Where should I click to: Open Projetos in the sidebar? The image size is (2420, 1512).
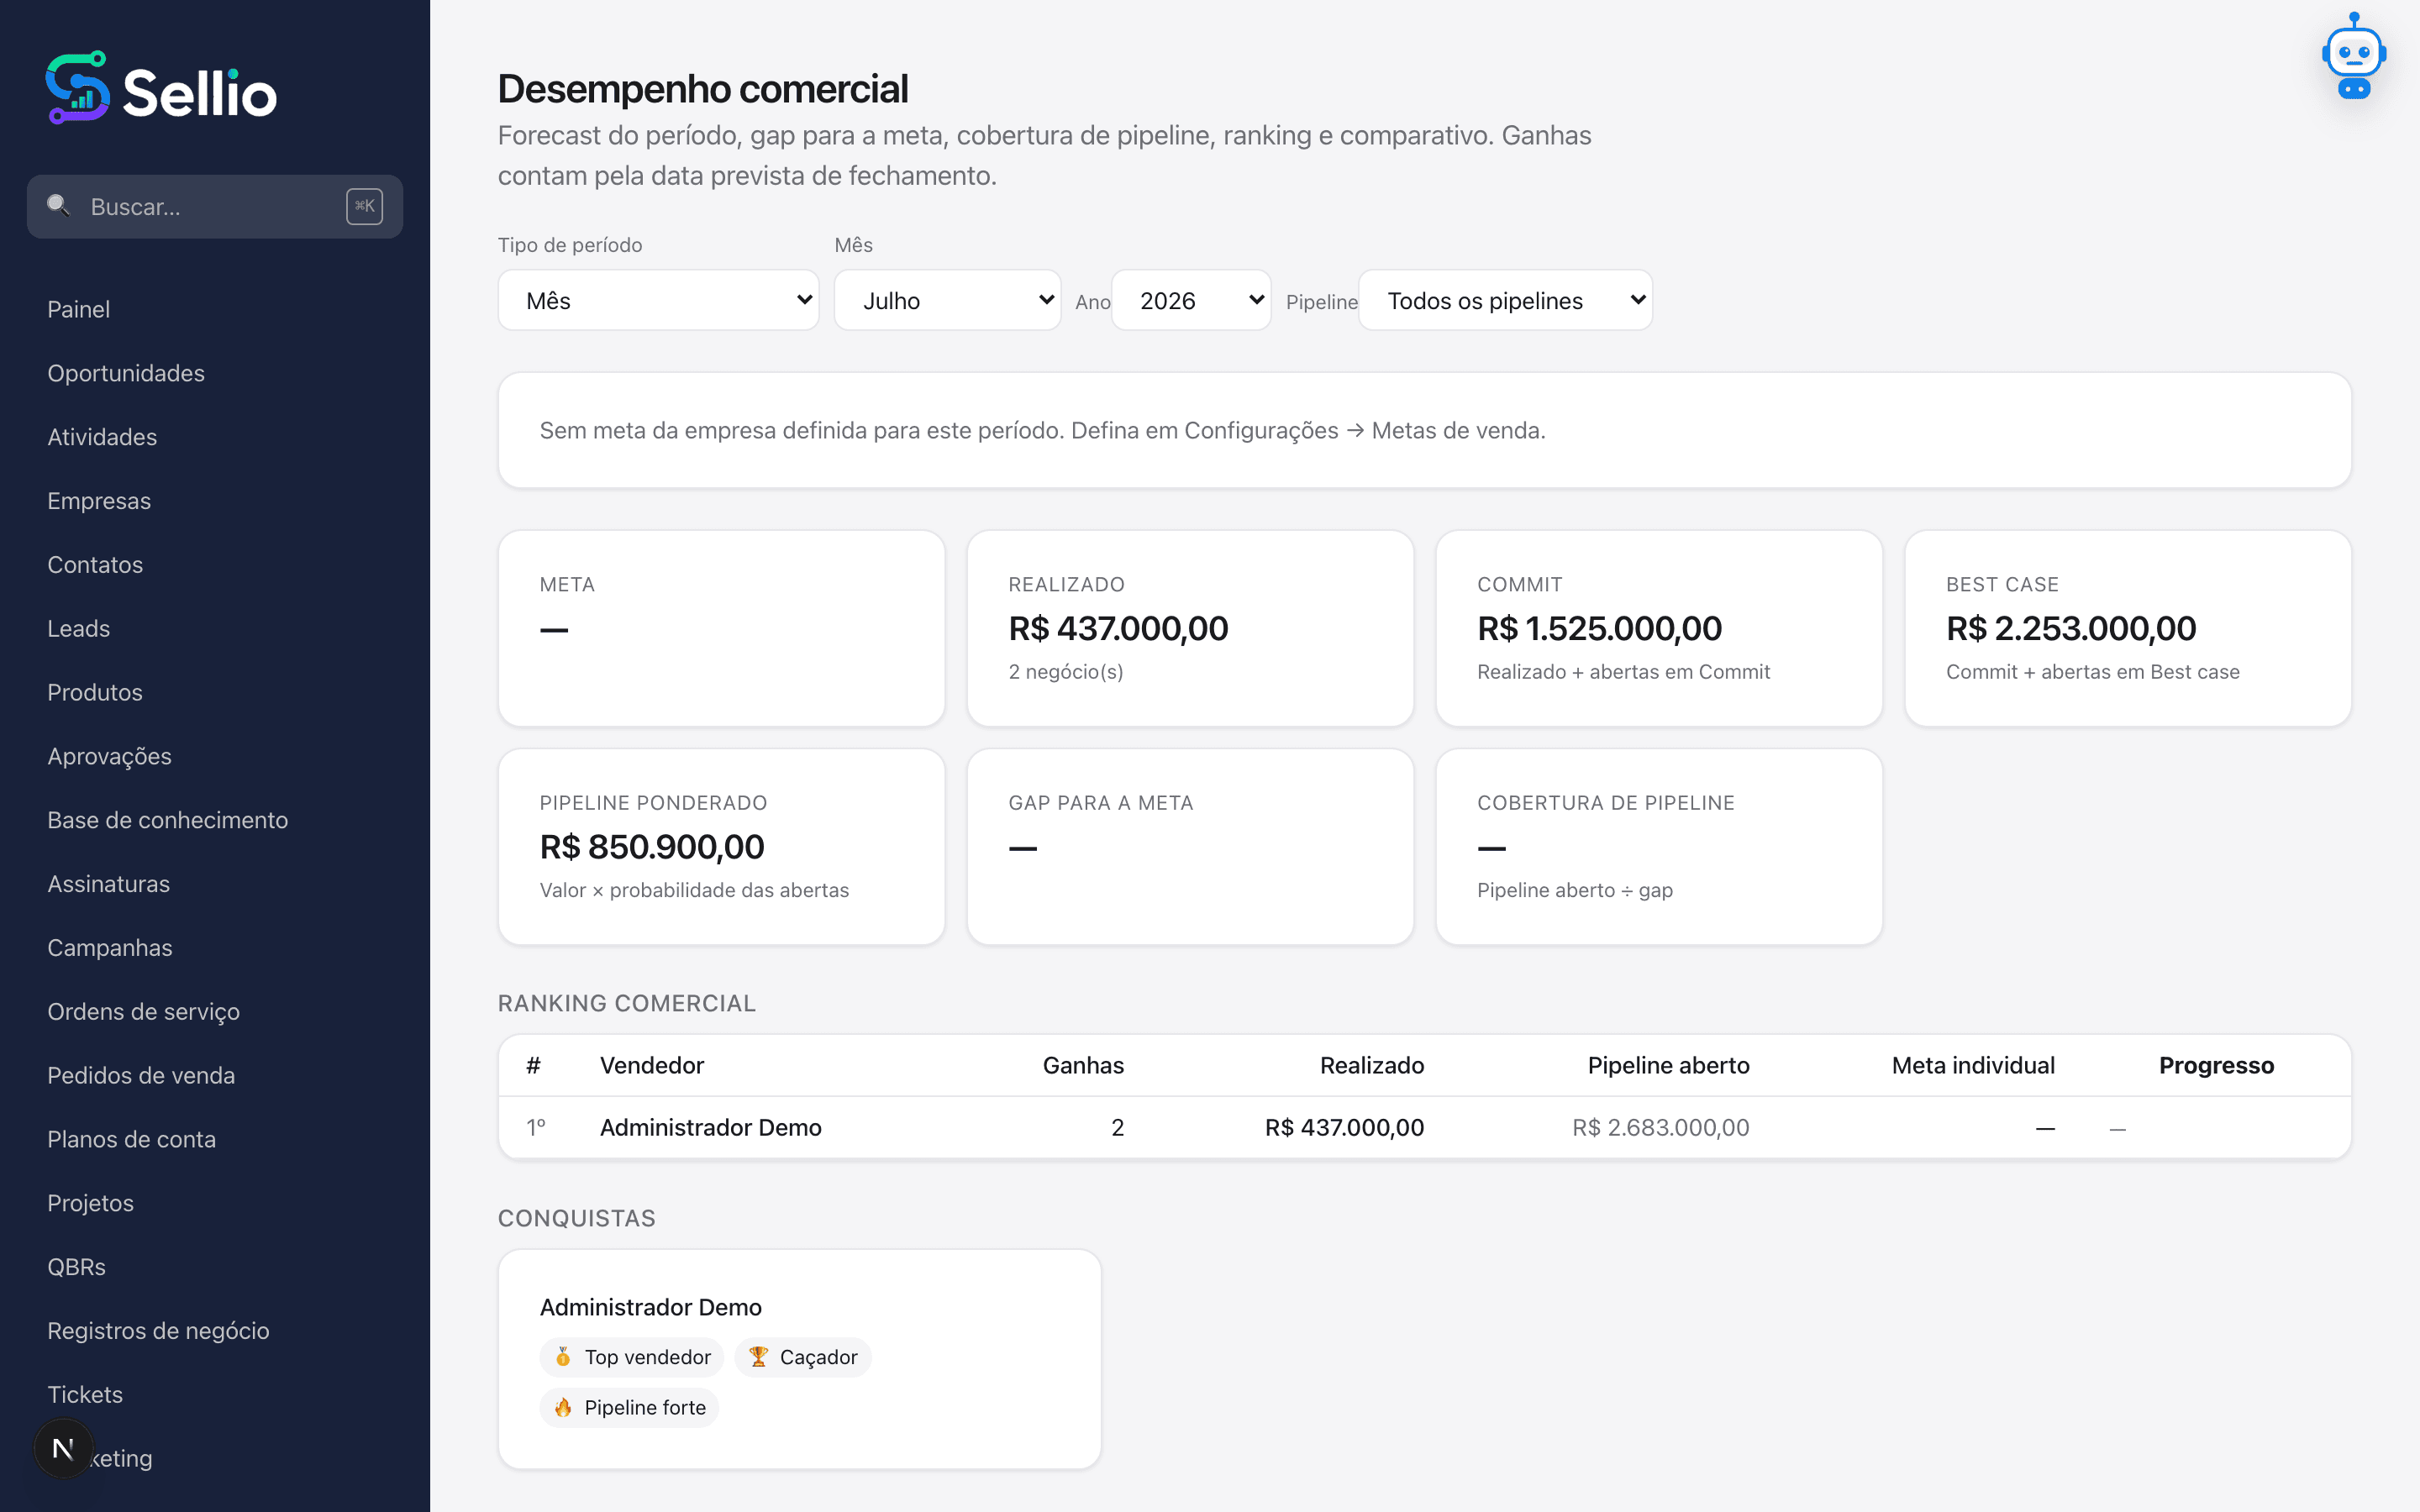coord(90,1203)
